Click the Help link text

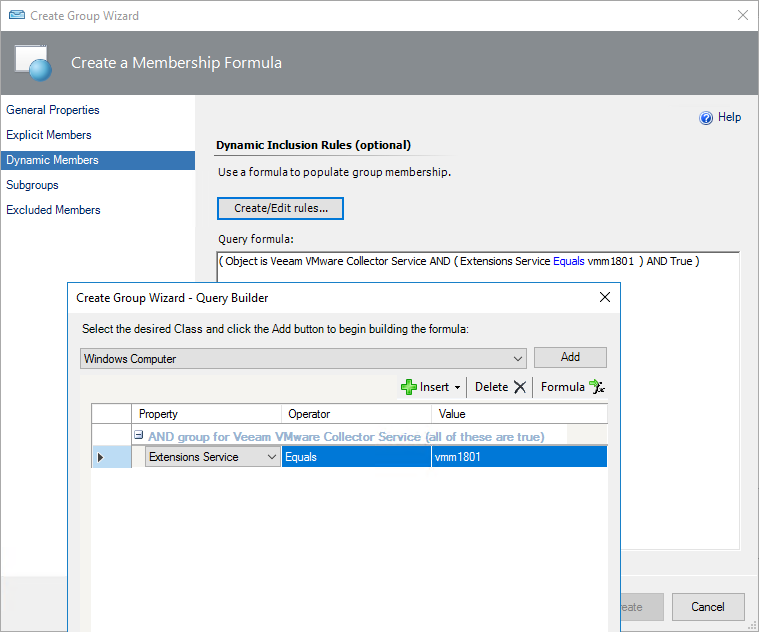click(729, 117)
